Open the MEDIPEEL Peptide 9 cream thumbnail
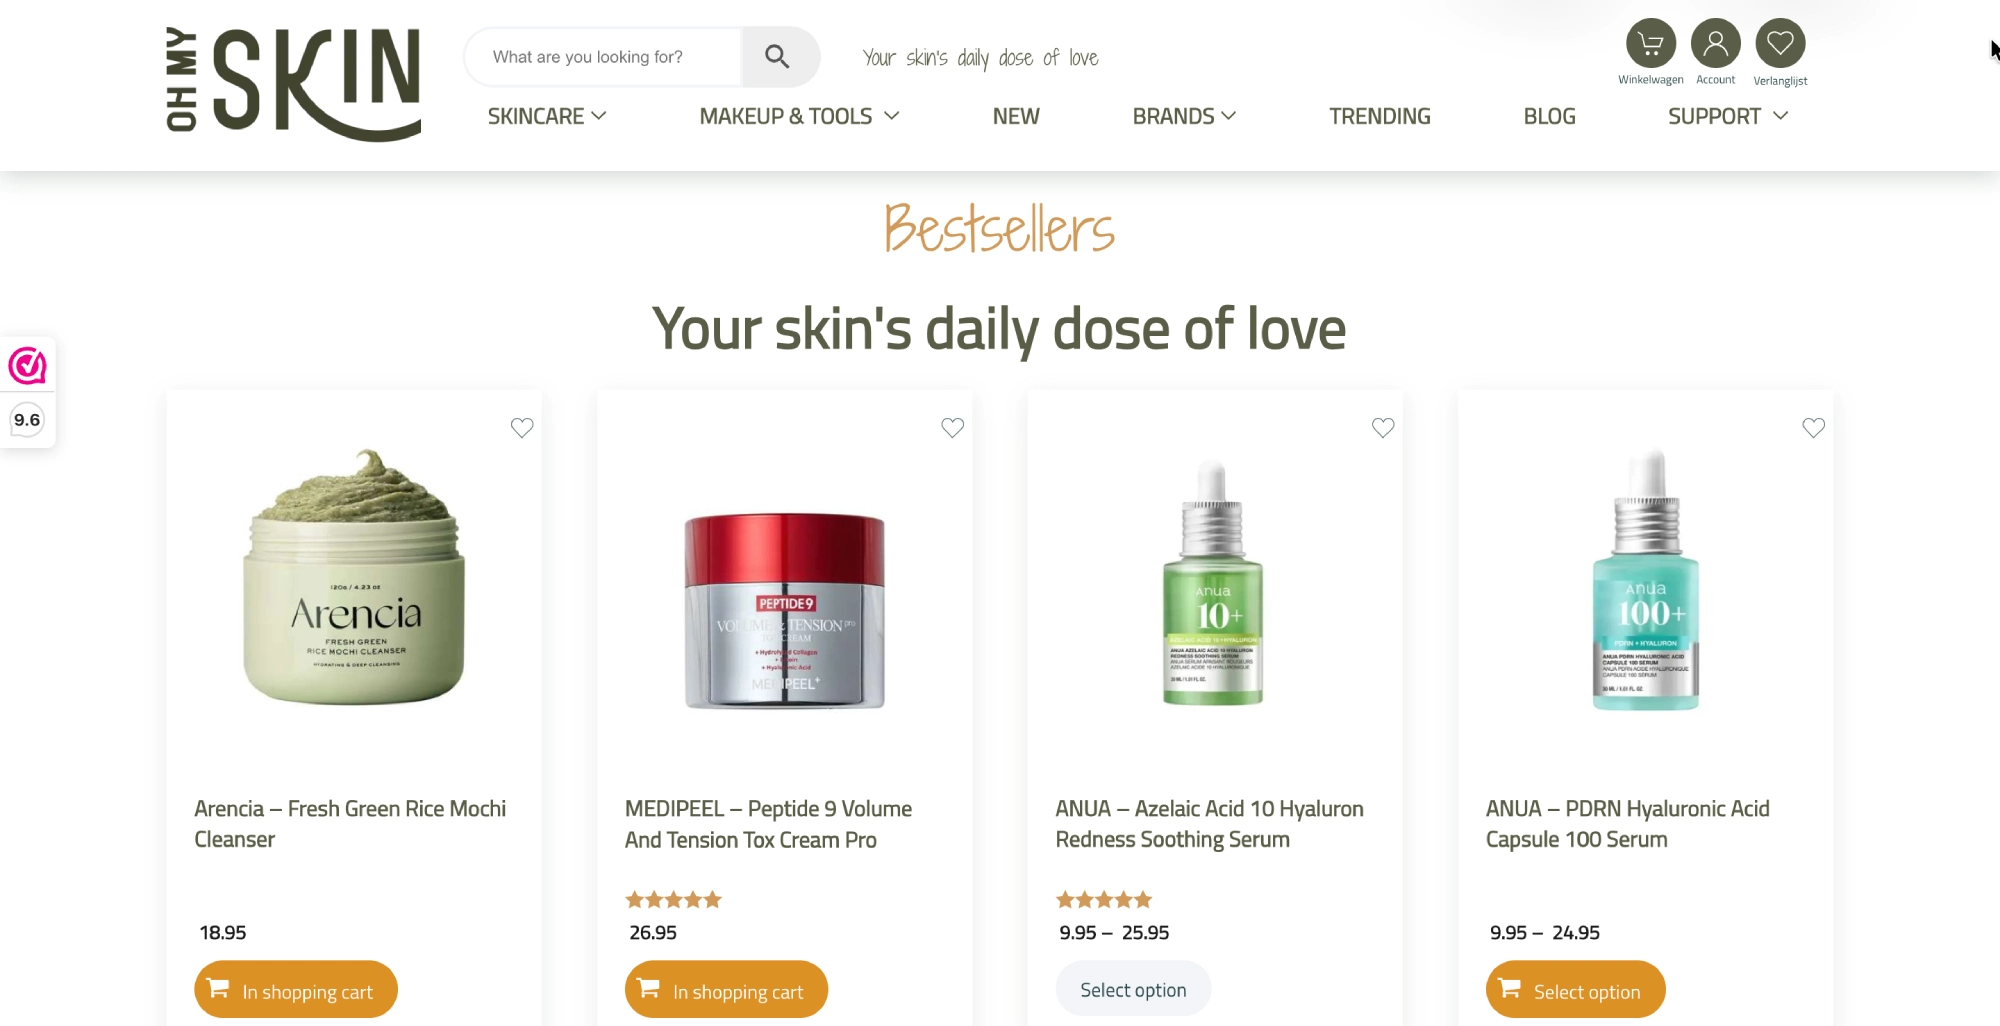Screen dimensions: 2000x1026 coord(785,610)
